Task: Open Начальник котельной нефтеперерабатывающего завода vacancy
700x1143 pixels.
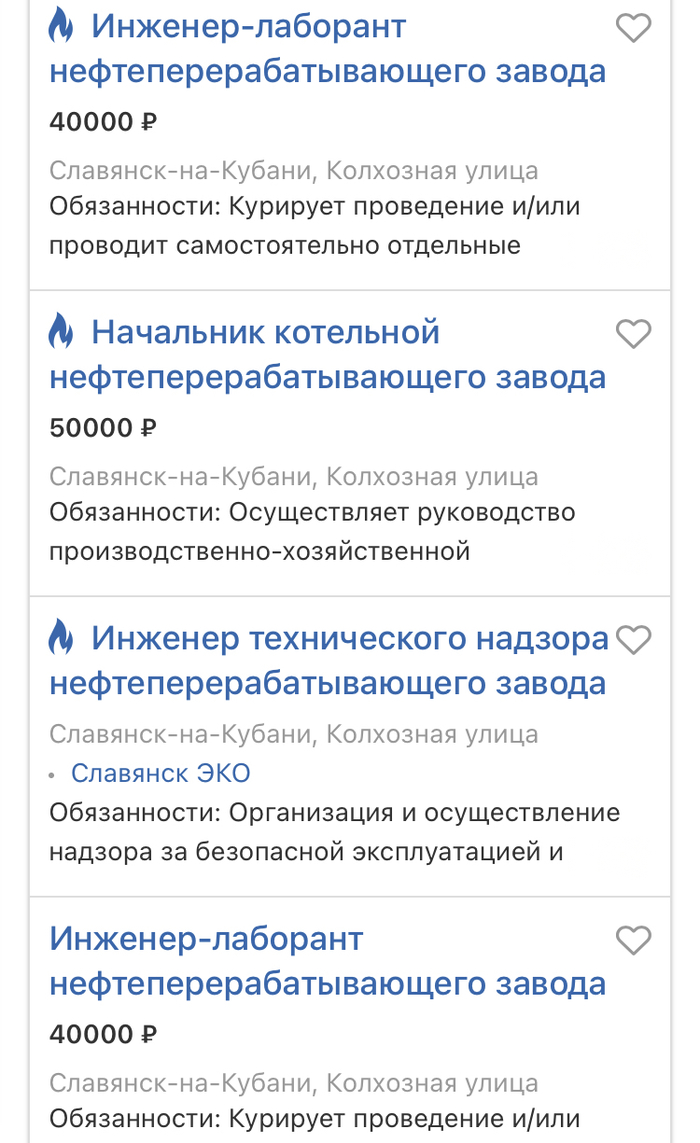Action: [x=327, y=355]
